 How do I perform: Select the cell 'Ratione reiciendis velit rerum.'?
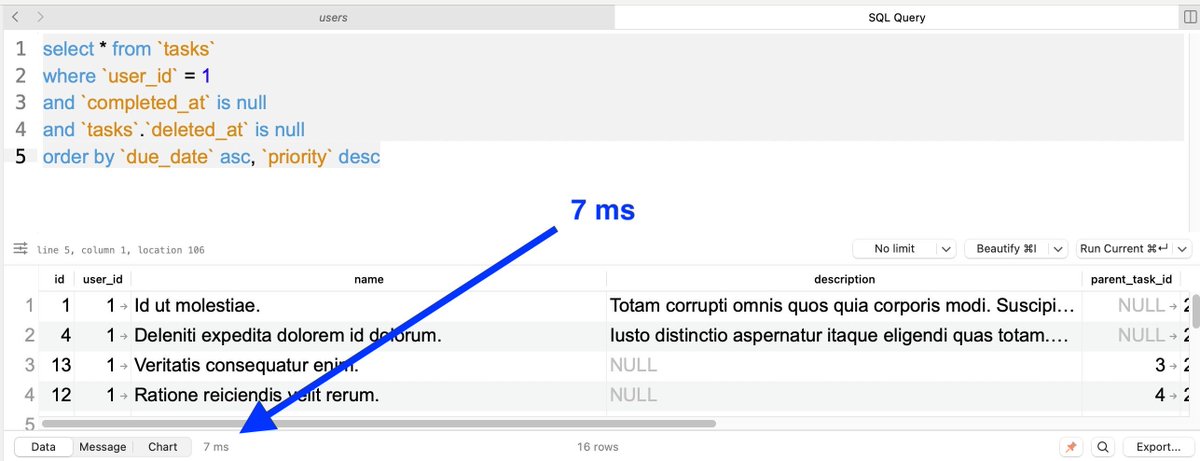pos(369,395)
